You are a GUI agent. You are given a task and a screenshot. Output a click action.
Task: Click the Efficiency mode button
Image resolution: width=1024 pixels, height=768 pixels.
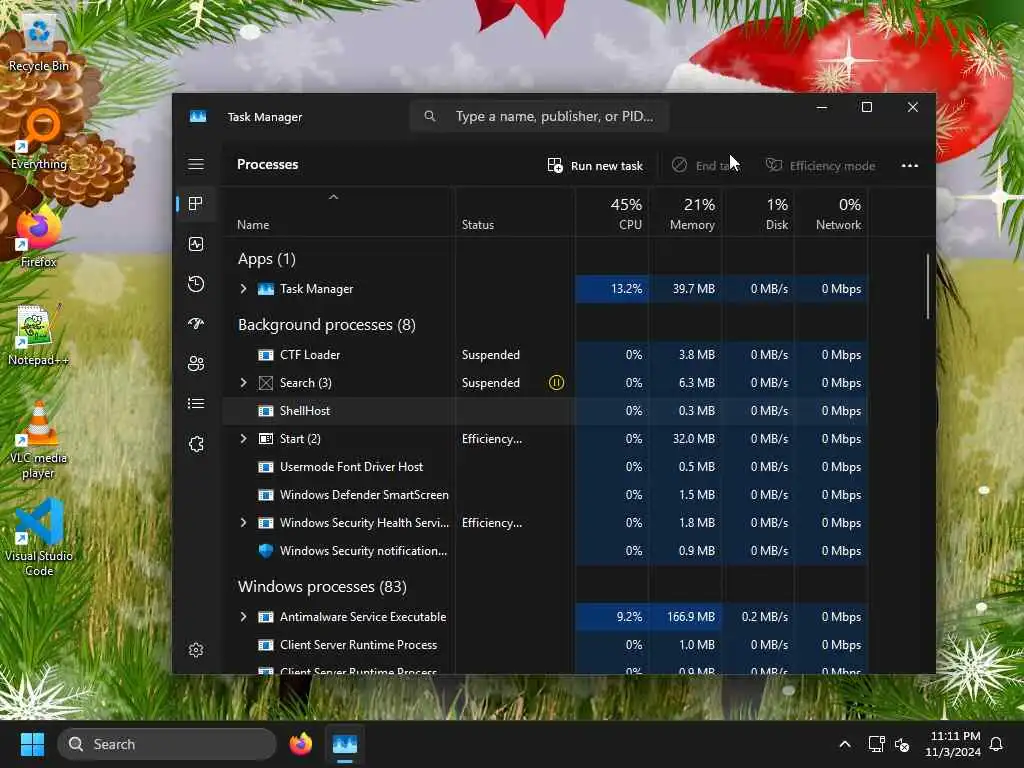click(820, 166)
